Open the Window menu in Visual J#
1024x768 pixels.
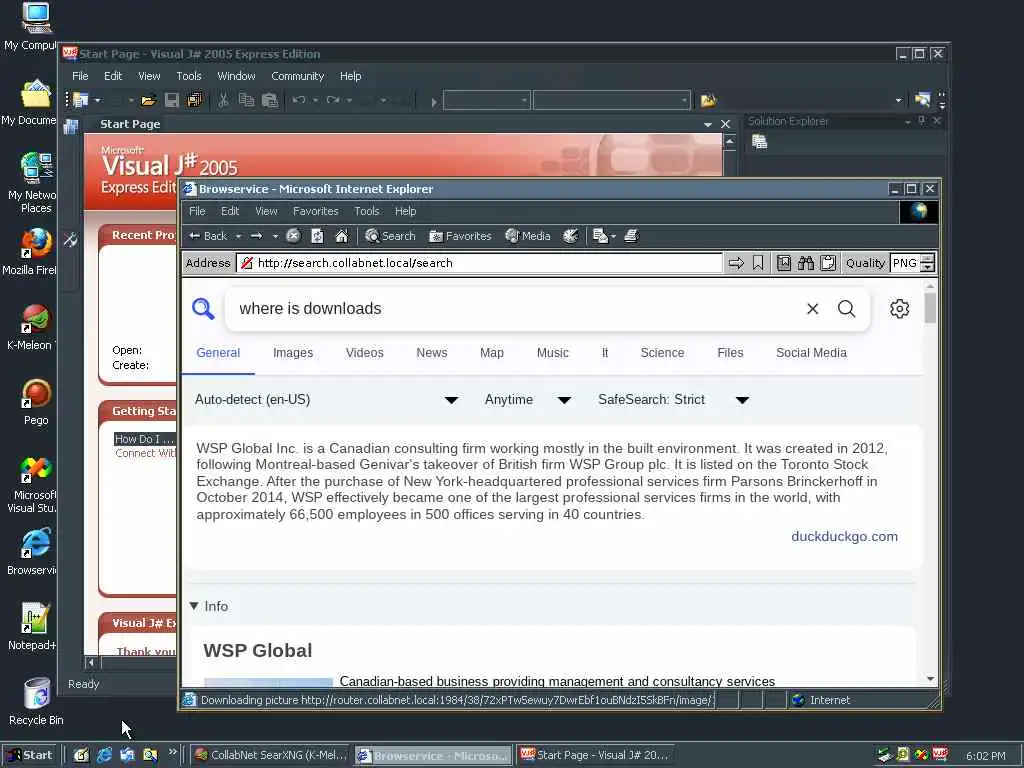click(x=236, y=76)
